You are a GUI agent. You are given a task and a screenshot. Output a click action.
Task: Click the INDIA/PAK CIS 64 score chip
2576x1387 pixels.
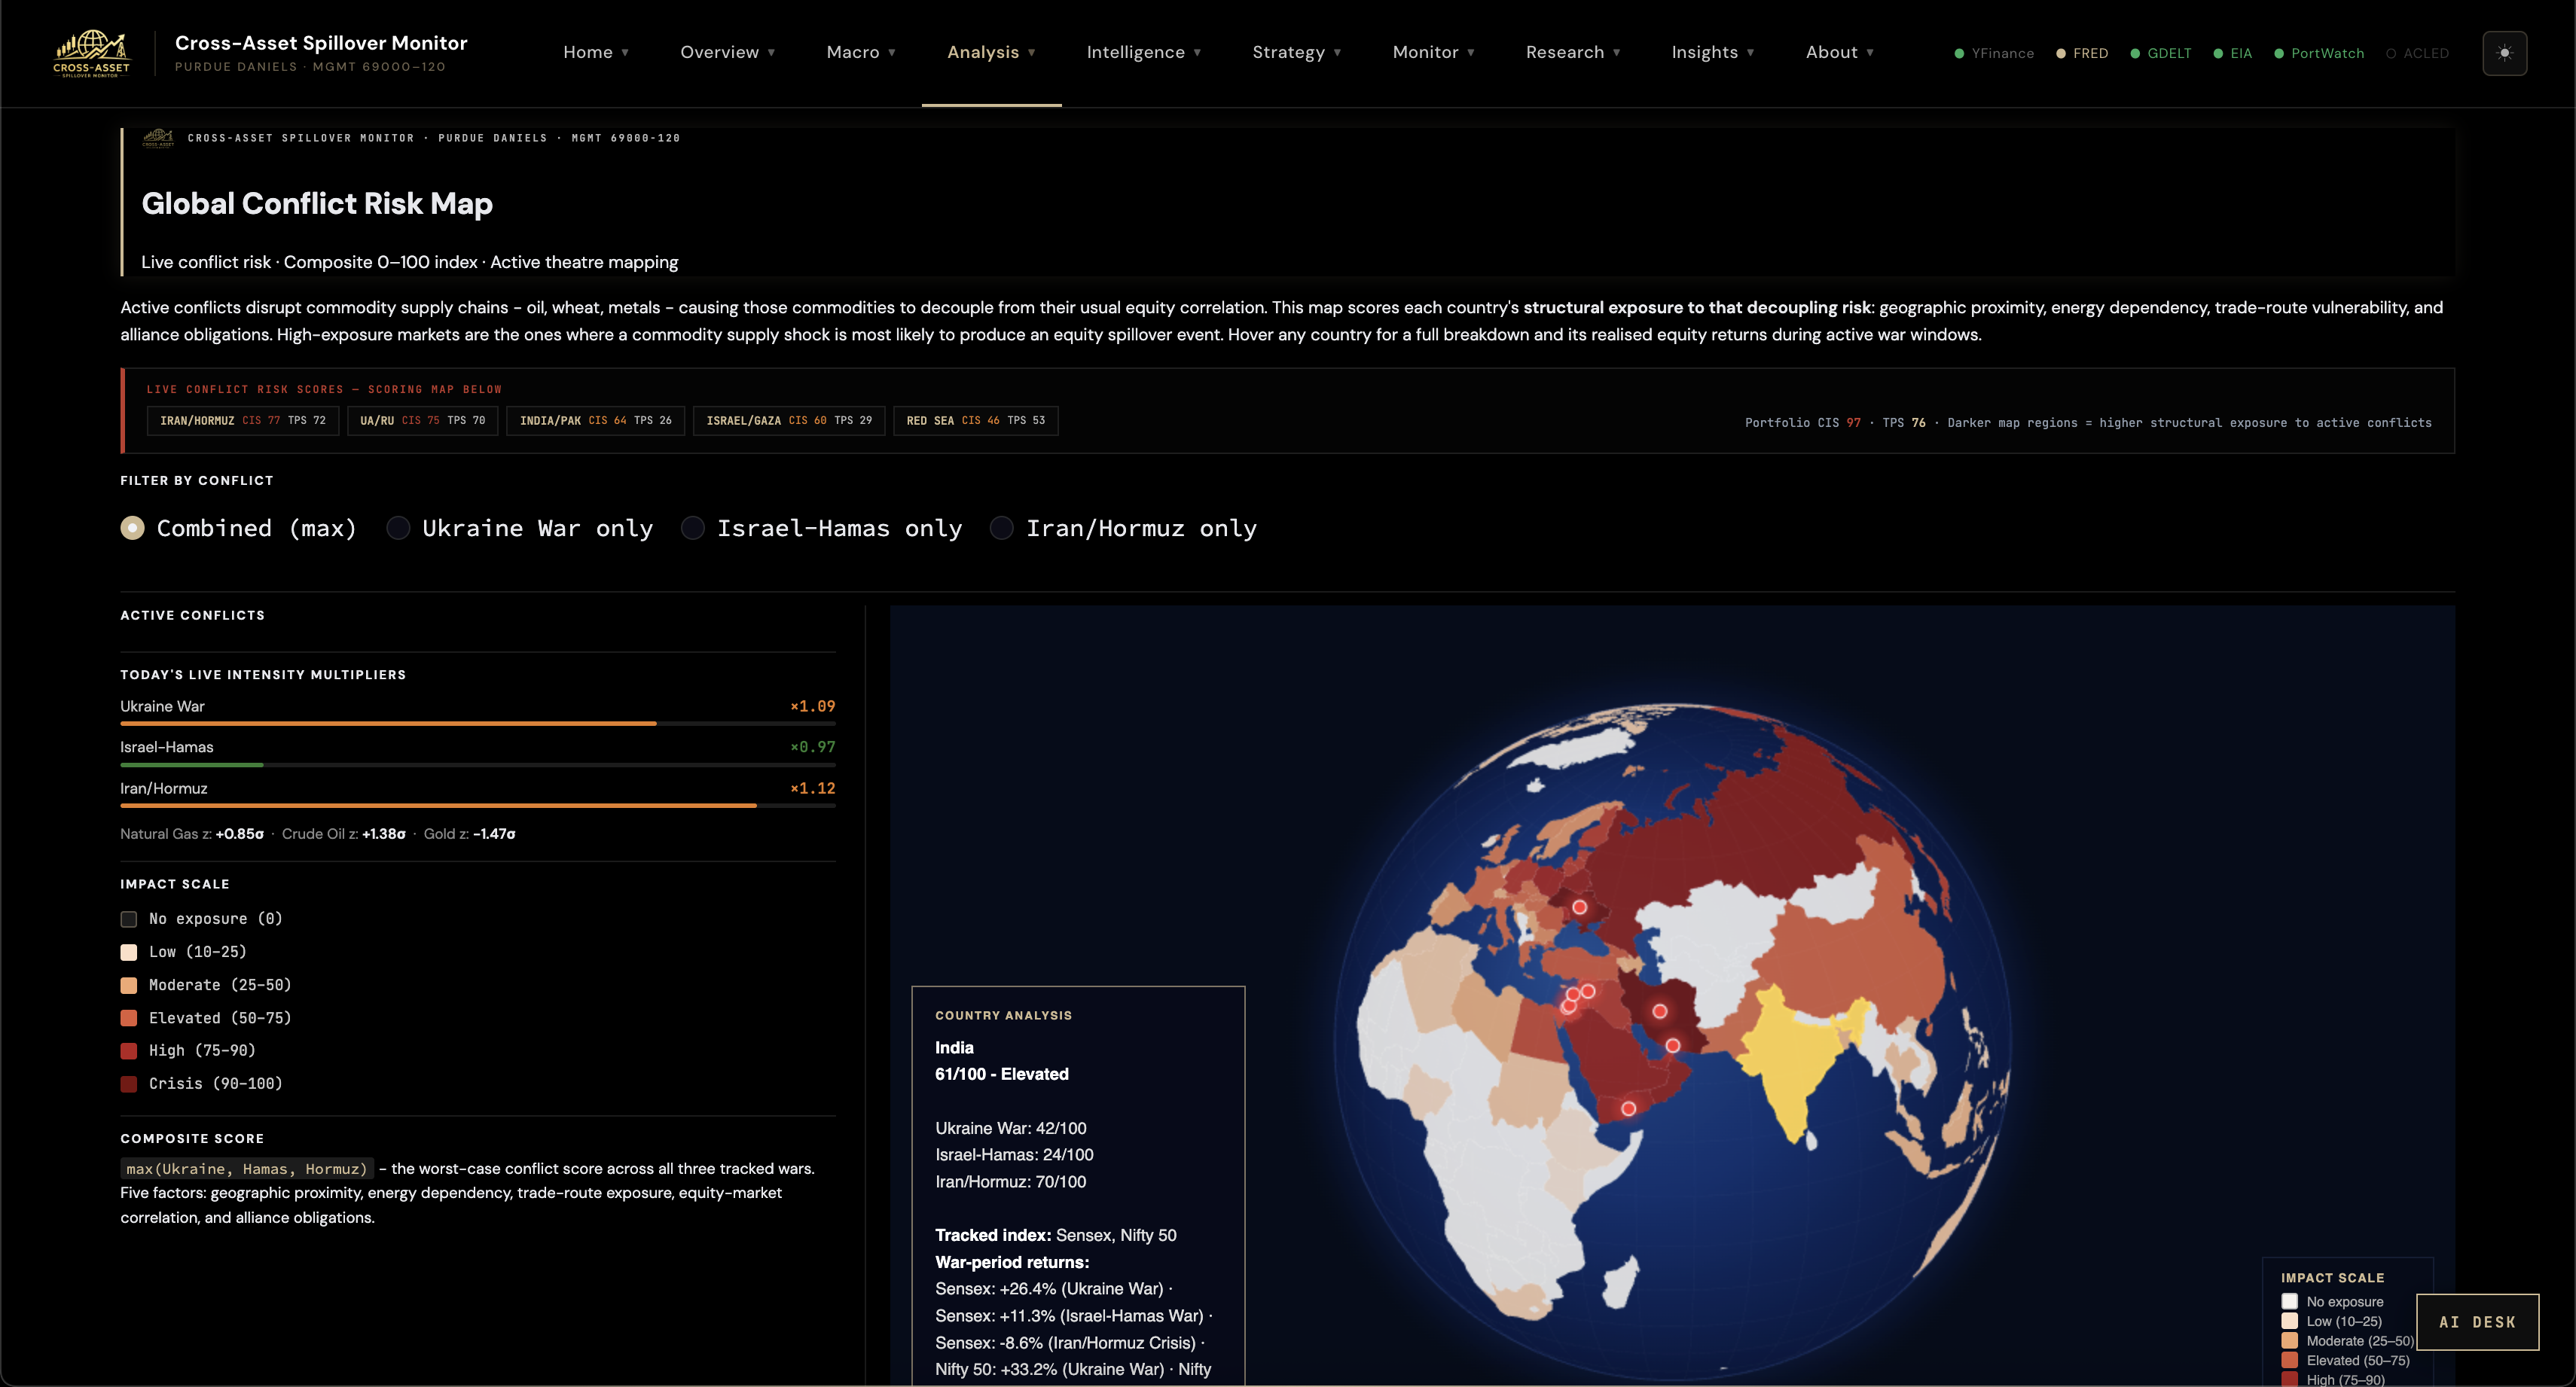pyautogui.click(x=596, y=420)
